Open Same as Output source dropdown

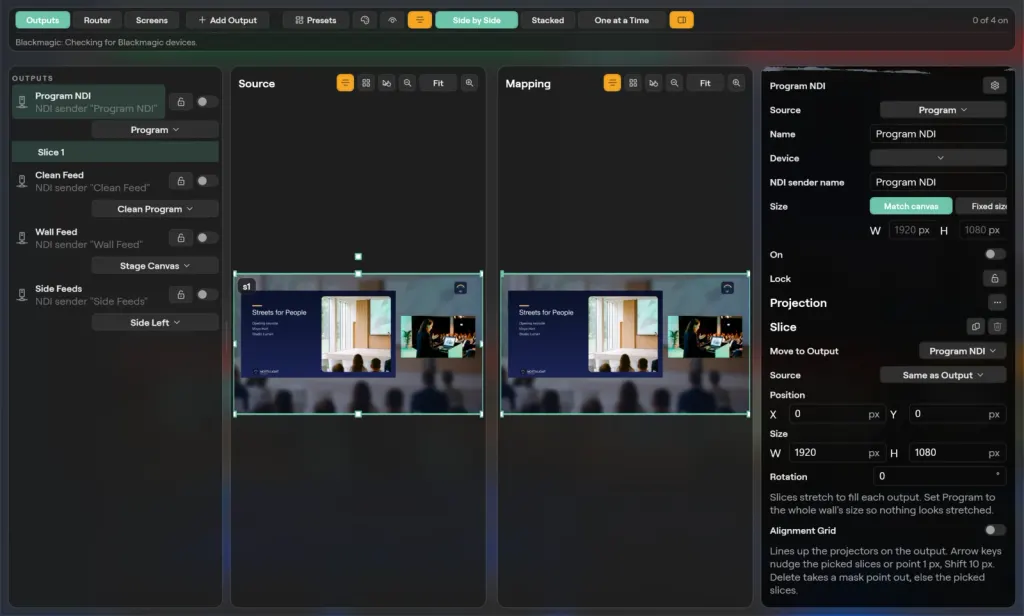click(942, 375)
